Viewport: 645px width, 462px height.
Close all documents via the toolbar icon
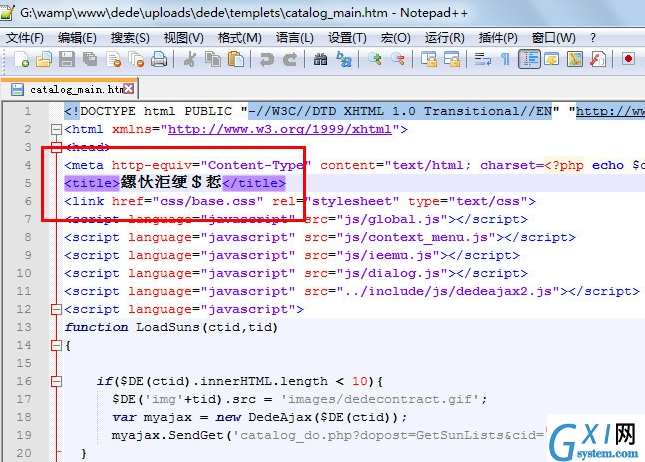[136, 59]
